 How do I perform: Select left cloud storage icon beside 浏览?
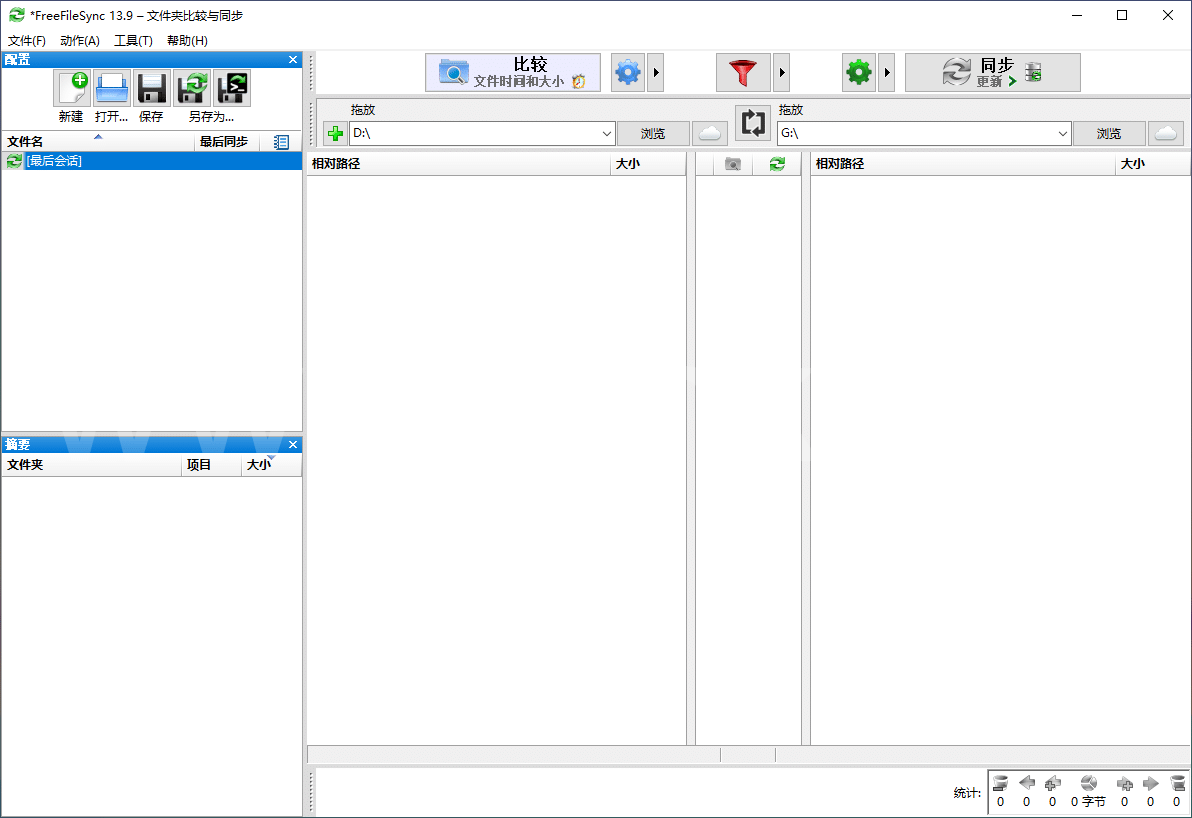[710, 133]
